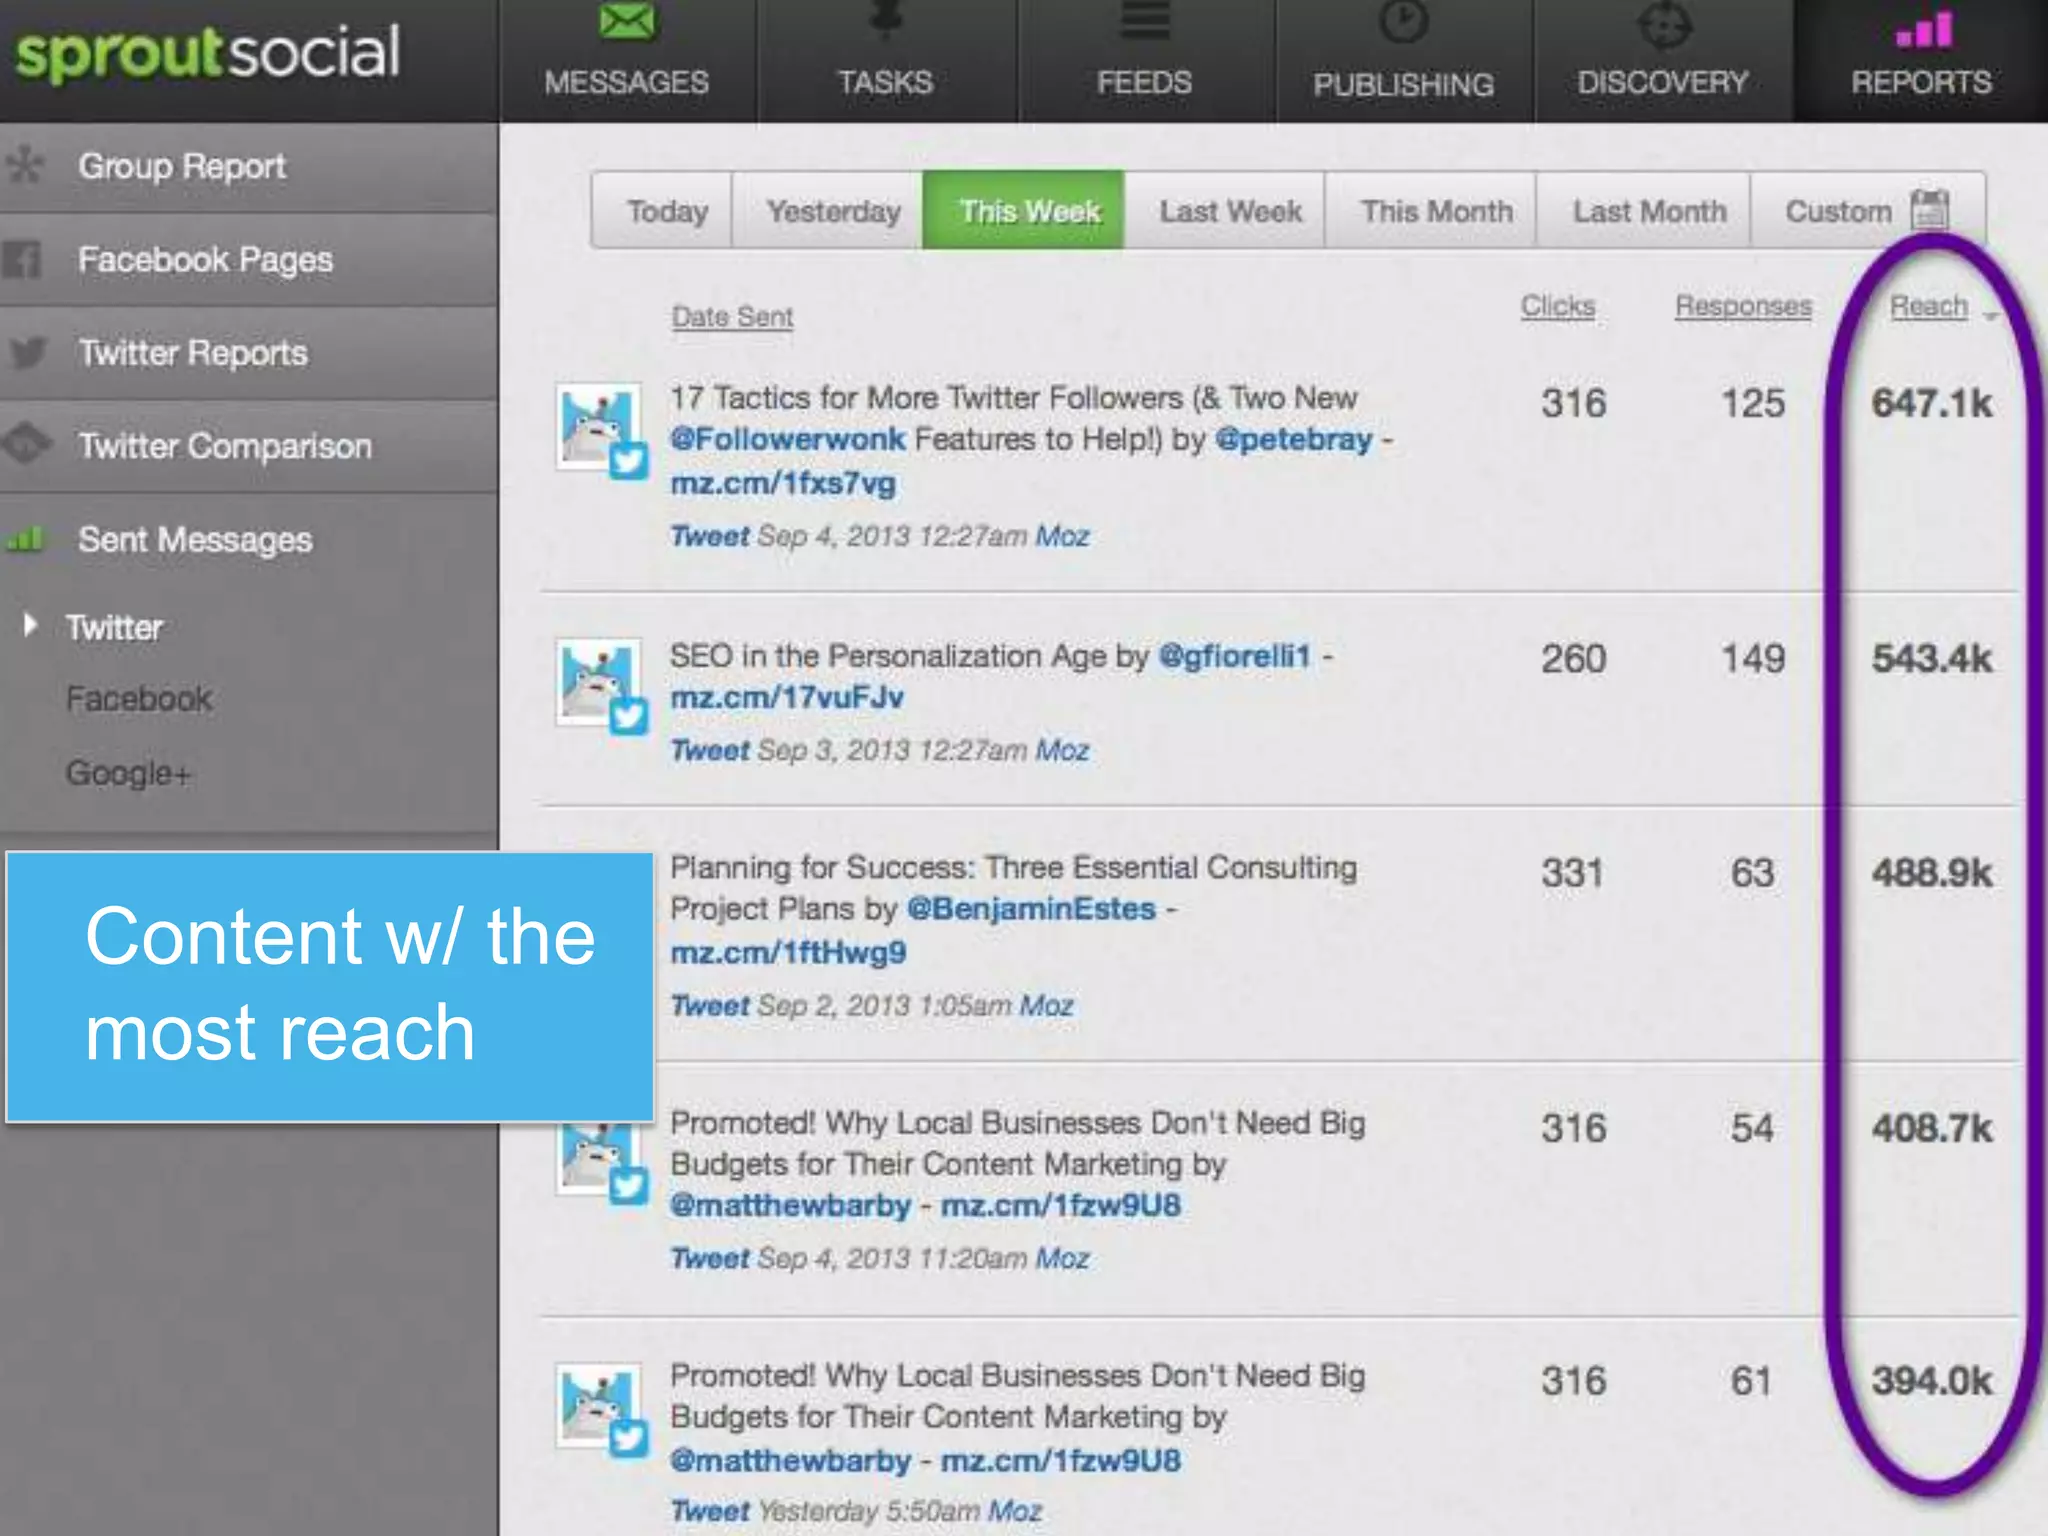Open the Feeds list icon
Screen dimensions: 2048x1536
[1144, 20]
